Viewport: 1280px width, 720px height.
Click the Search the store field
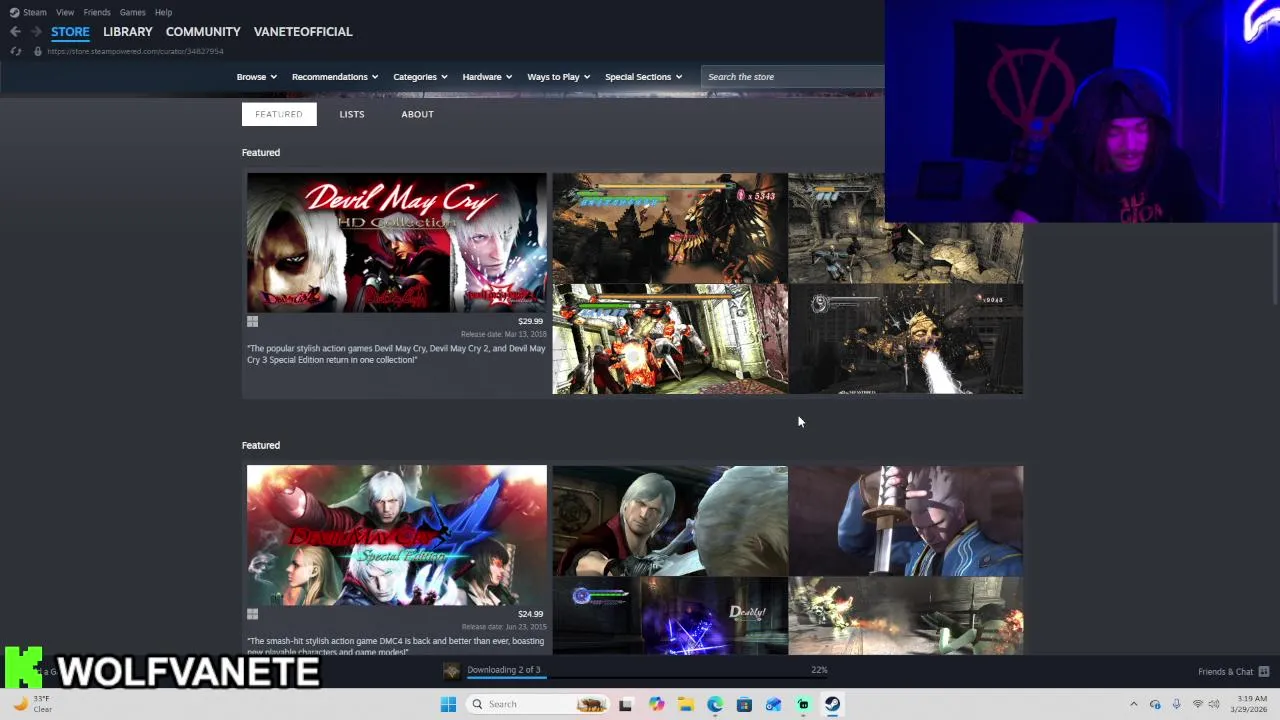[792, 77]
